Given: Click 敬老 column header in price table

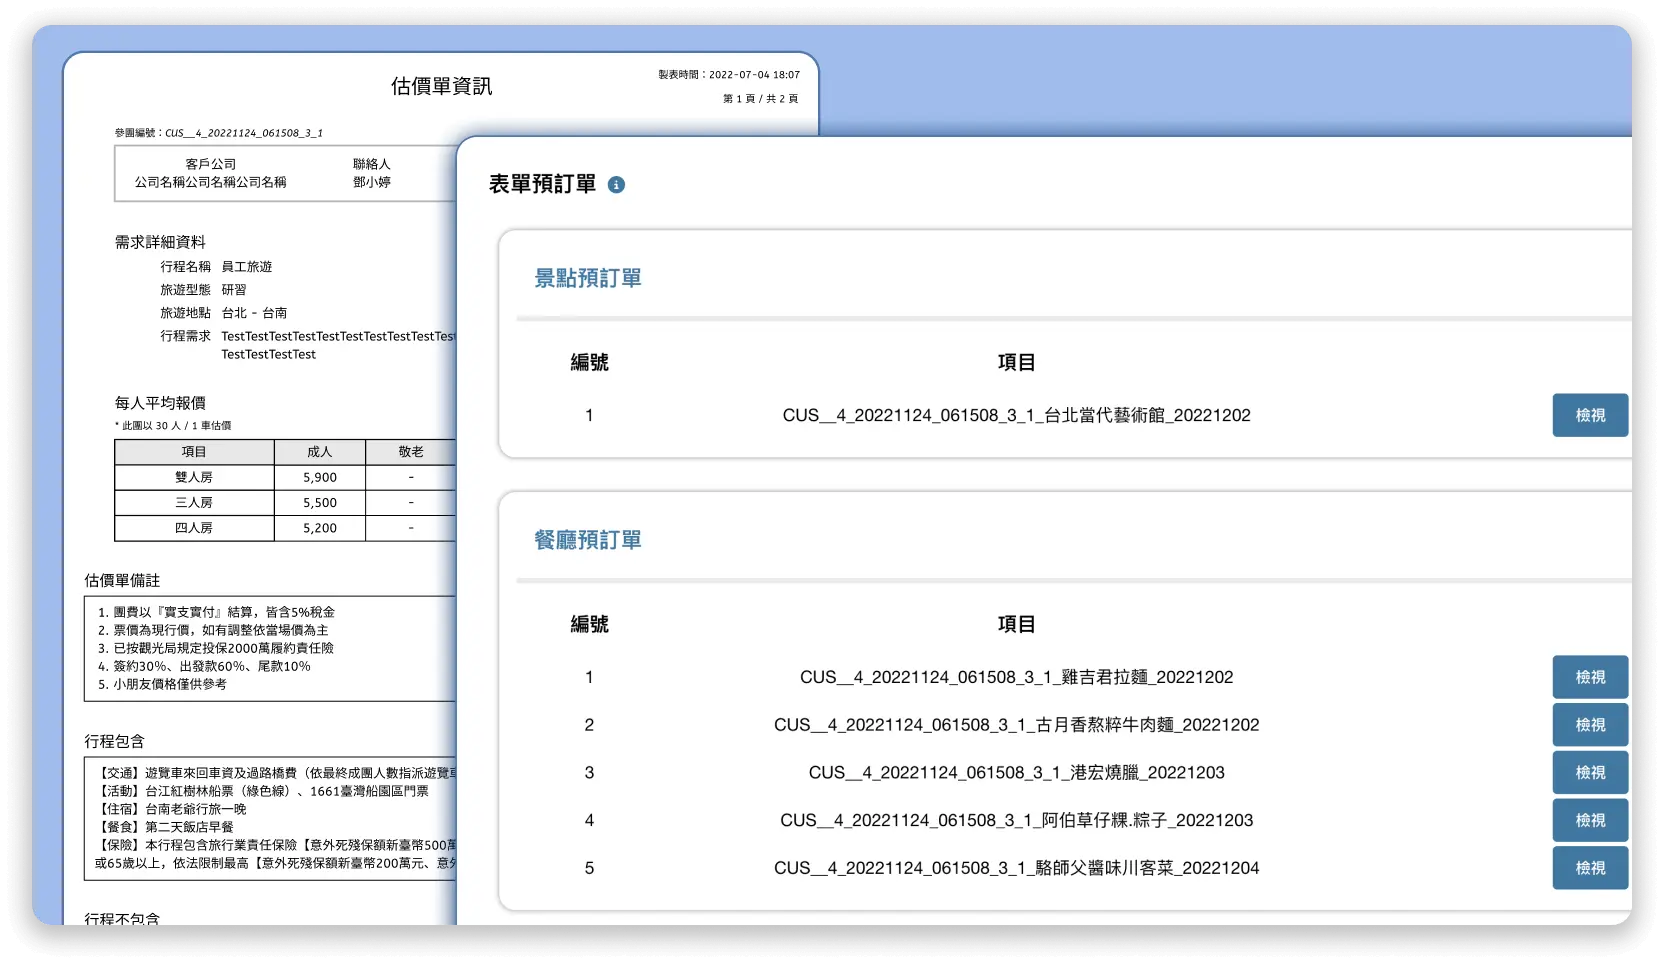Looking at the screenshot, I should coord(411,452).
